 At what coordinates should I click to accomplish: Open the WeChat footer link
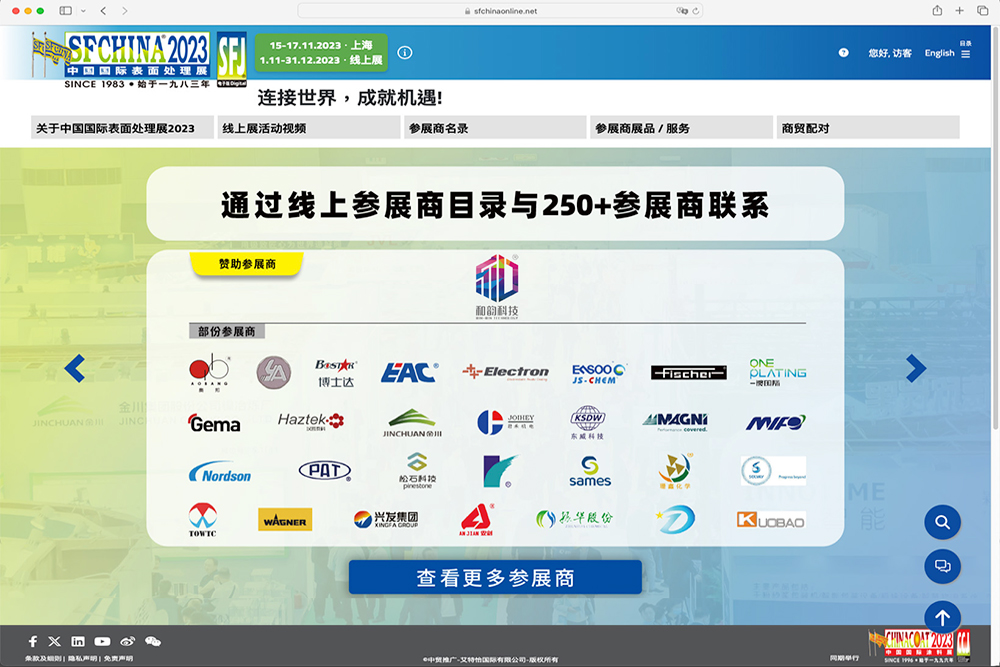coord(152,641)
